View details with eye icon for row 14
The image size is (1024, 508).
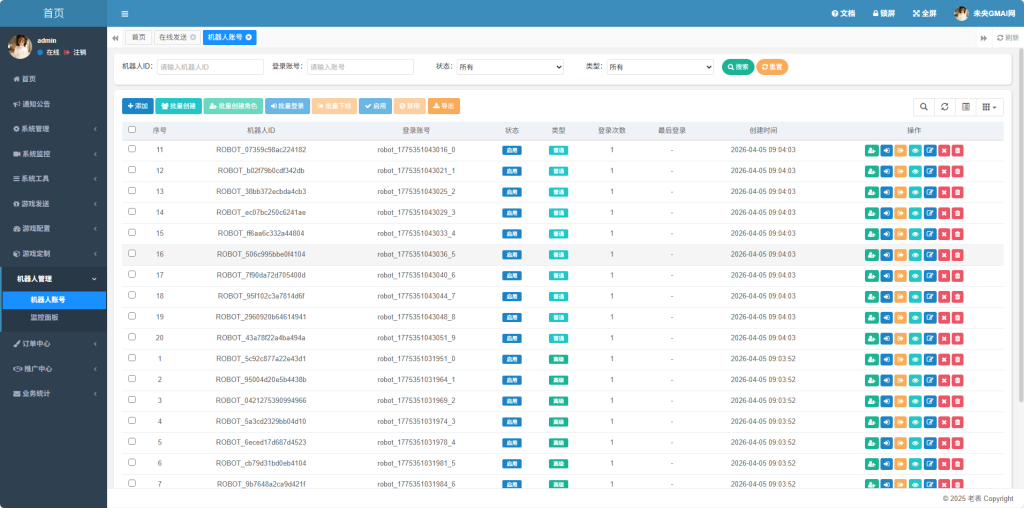[915, 213]
